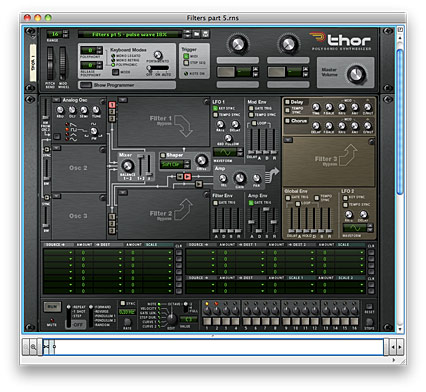426x392 pixels.
Task: Enable the Delay effect
Action: [x=287, y=102]
